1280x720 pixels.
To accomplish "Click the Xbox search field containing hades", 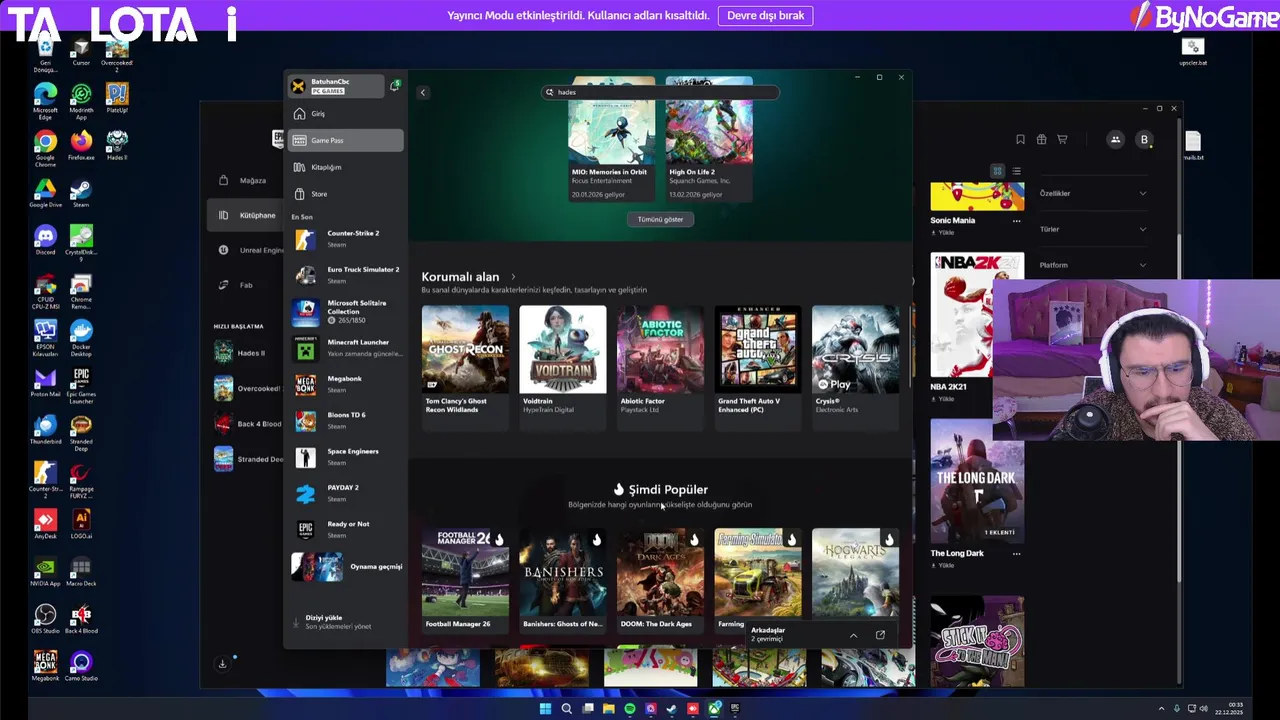I will coord(660,92).
